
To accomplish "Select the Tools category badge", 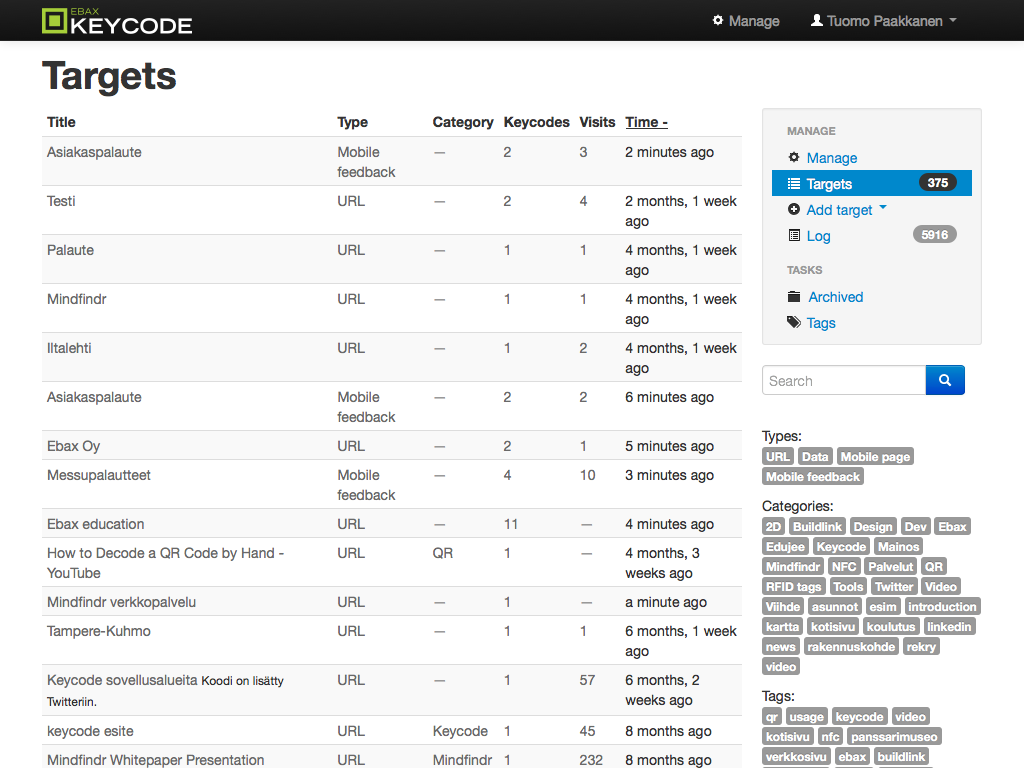I will (848, 586).
